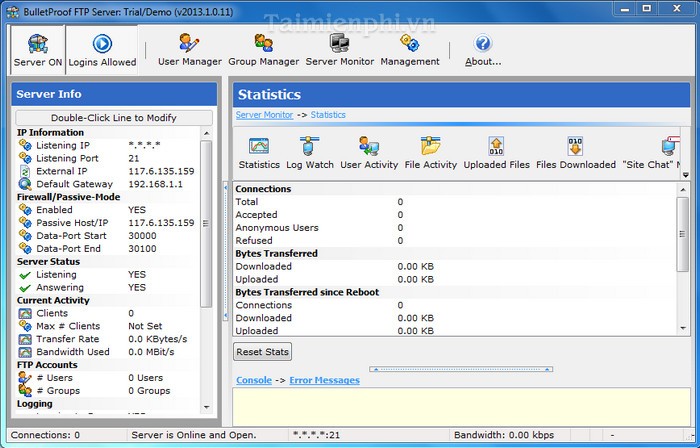The width and height of the screenshot is (700, 448).
Task: Open the "Site Chat" monitor
Action: [x=650, y=153]
